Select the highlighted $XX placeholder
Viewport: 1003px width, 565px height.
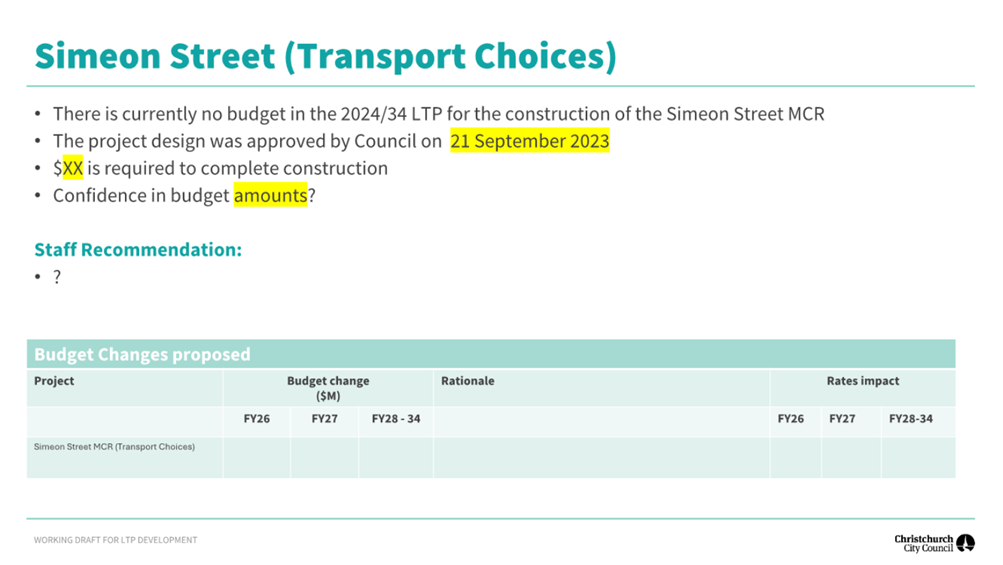point(68,168)
